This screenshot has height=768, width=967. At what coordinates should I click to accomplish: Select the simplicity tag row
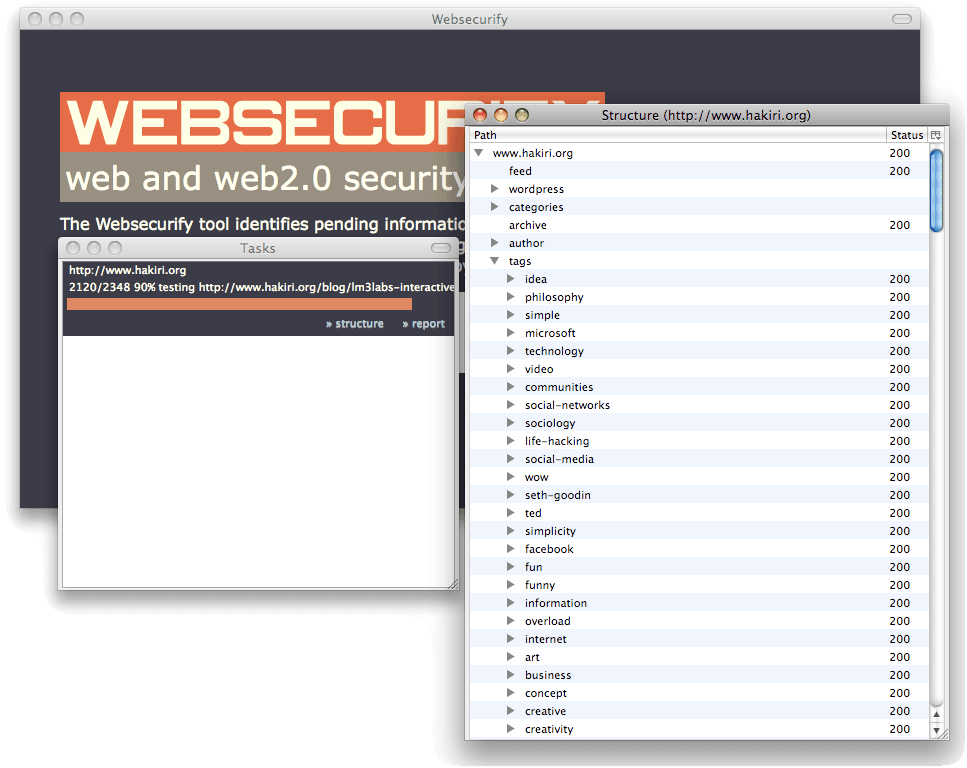pyautogui.click(x=699, y=531)
